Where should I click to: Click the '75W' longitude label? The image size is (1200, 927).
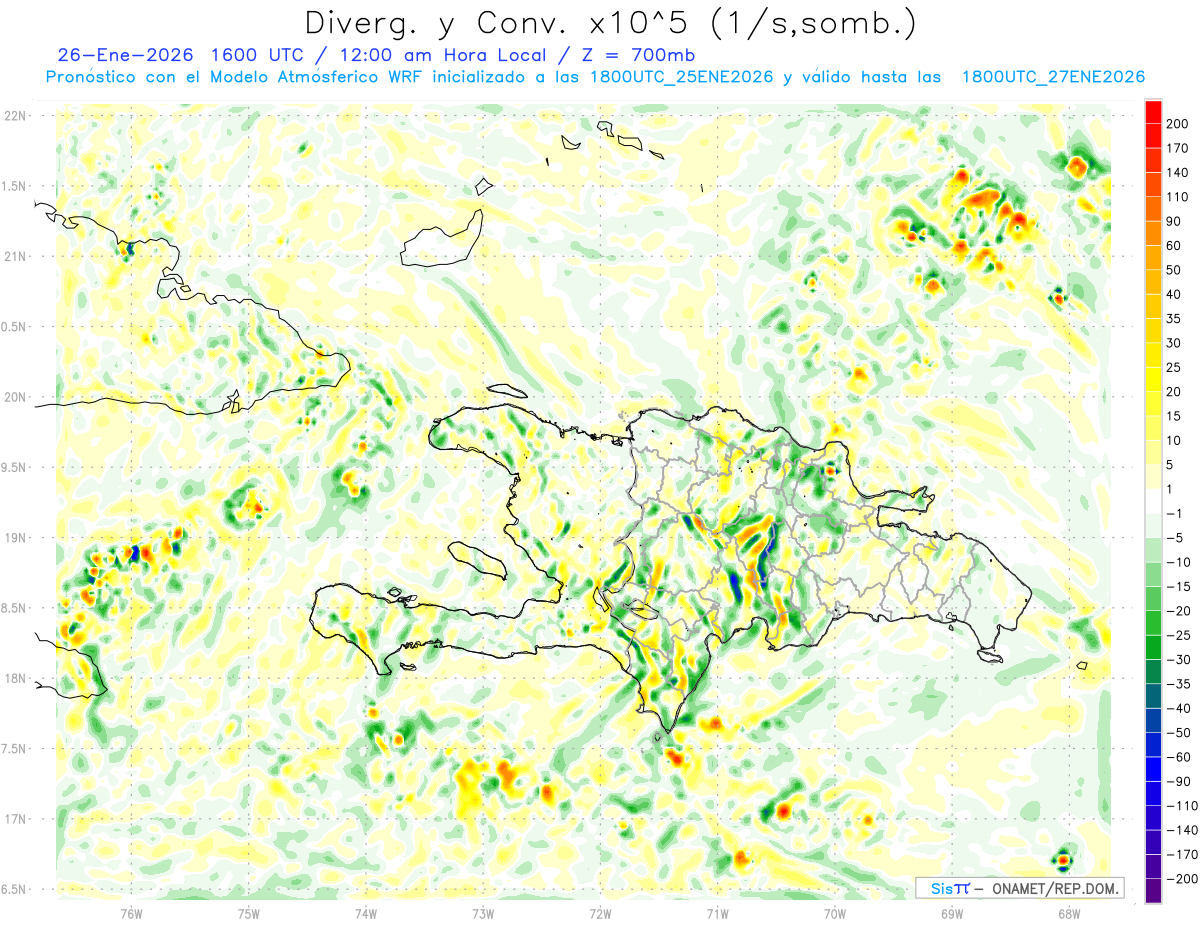pyautogui.click(x=249, y=912)
